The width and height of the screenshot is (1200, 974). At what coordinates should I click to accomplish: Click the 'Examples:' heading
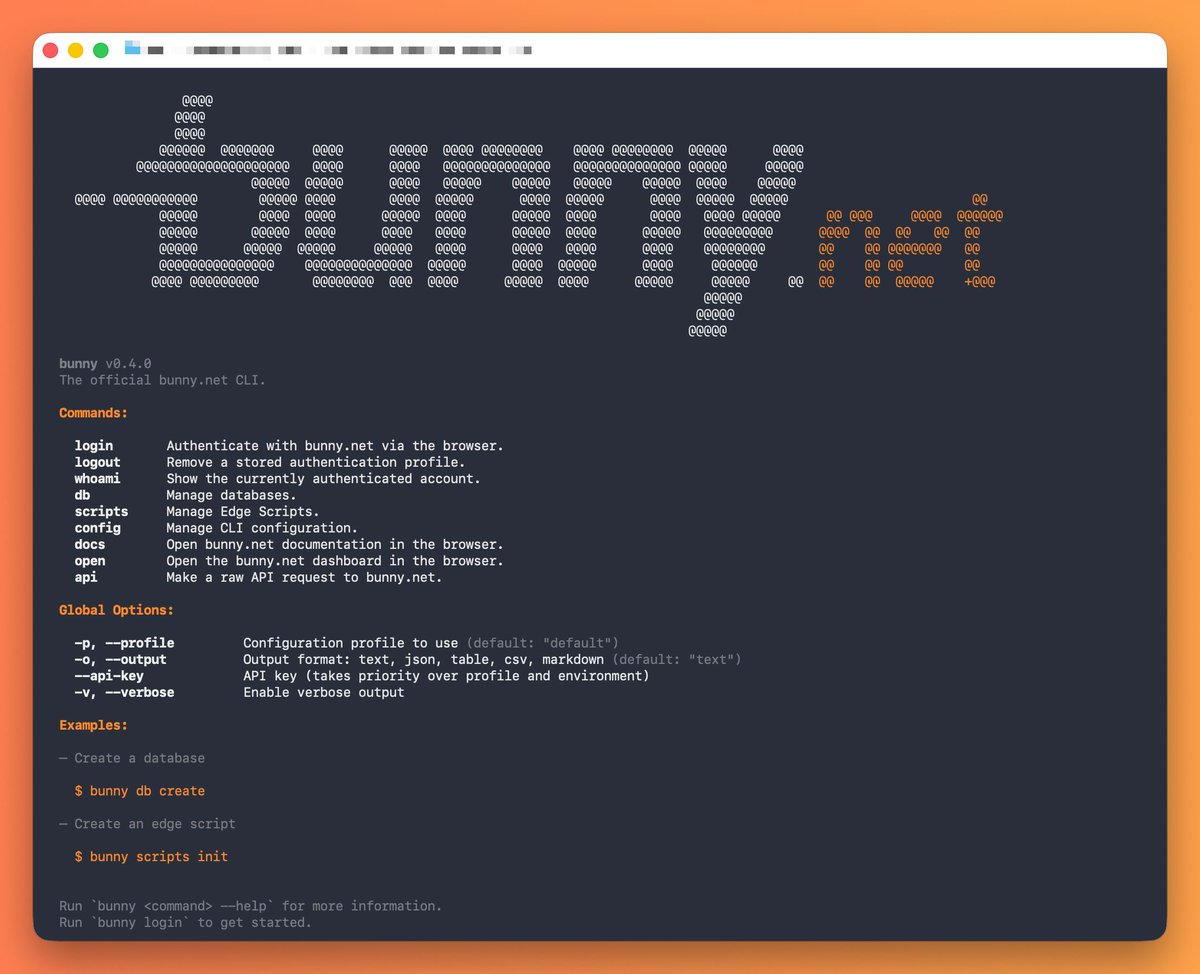[93, 725]
